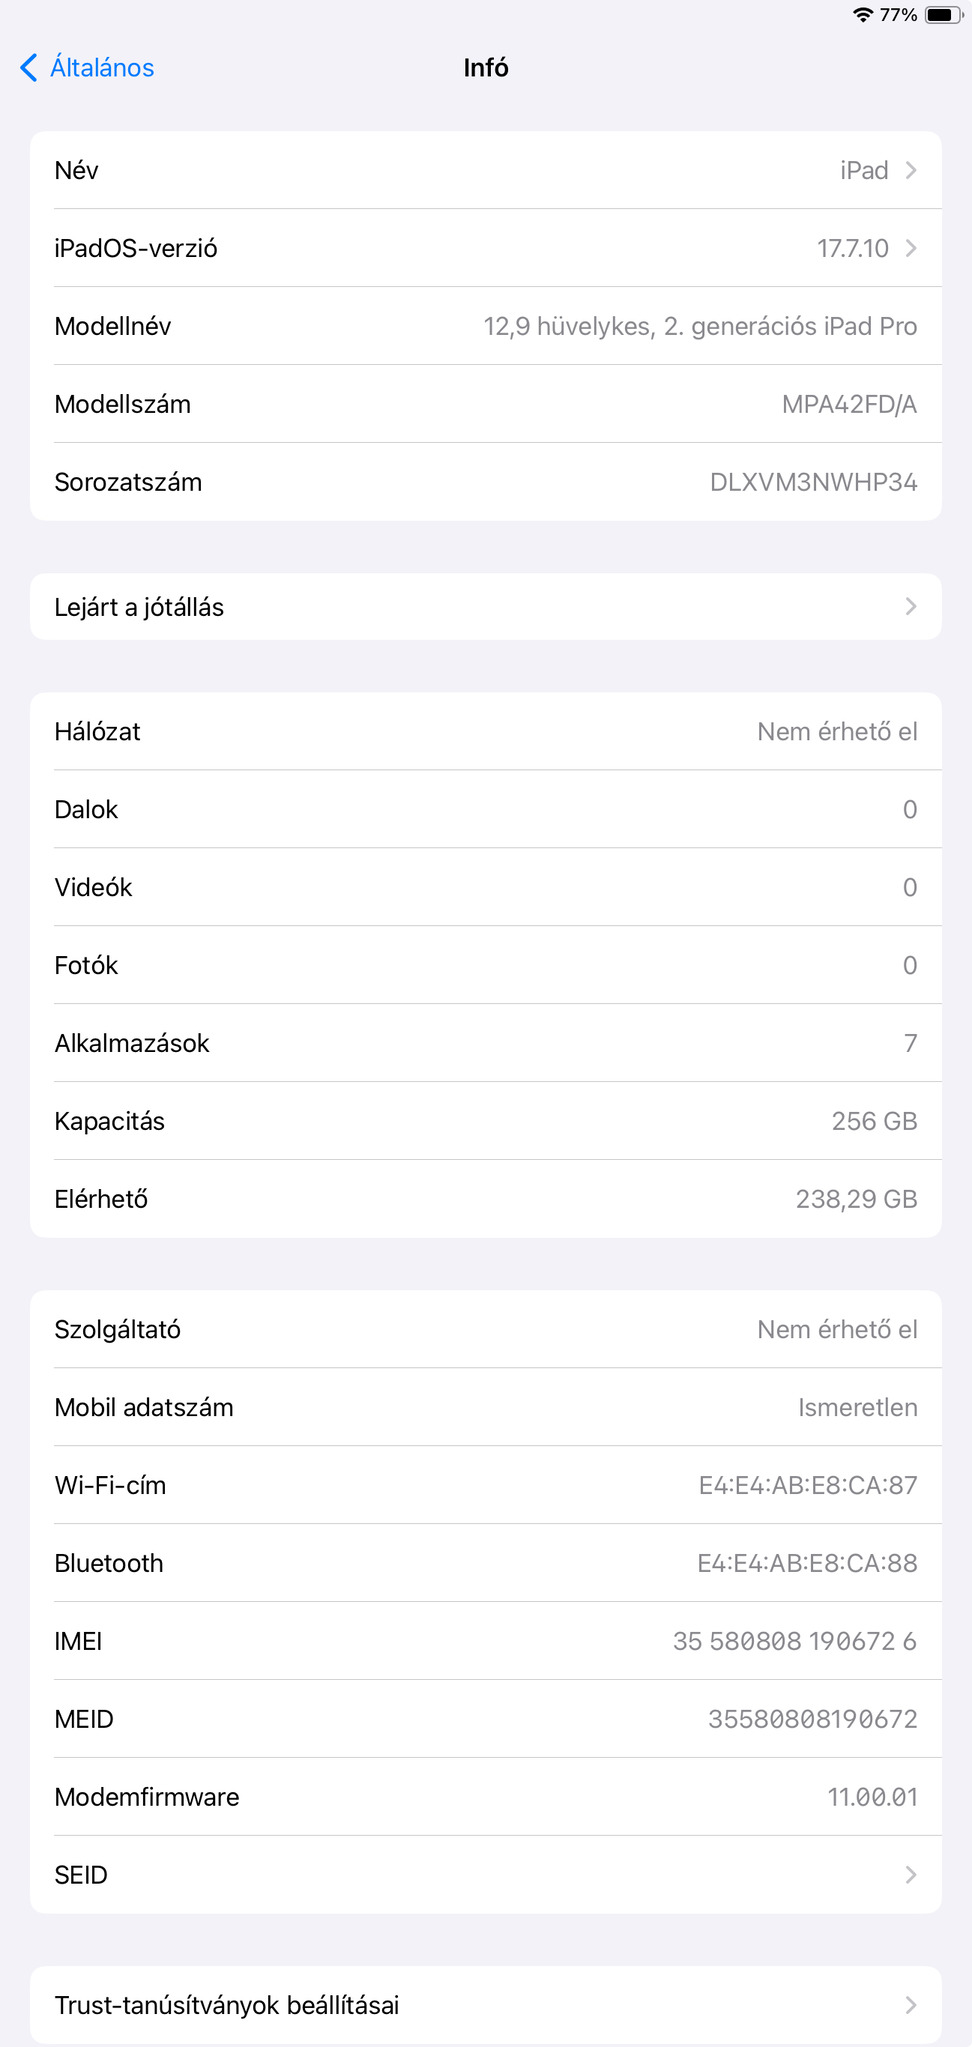Screen dimensions: 972x2047
Task: Tap the Modemfirmware version row
Action: coord(486,1797)
